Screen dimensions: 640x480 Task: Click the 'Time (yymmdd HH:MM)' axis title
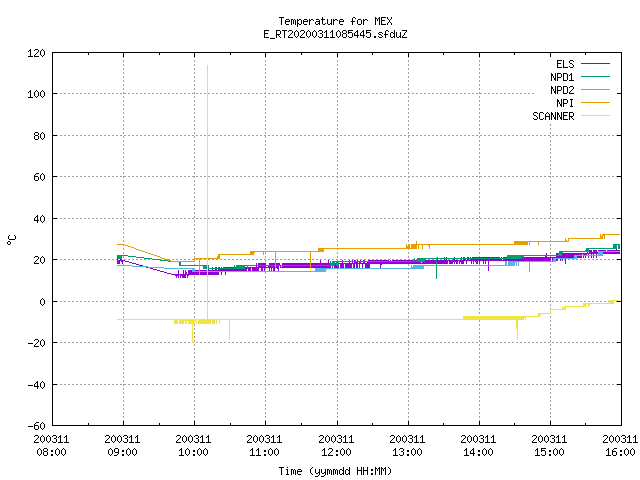tap(336, 471)
